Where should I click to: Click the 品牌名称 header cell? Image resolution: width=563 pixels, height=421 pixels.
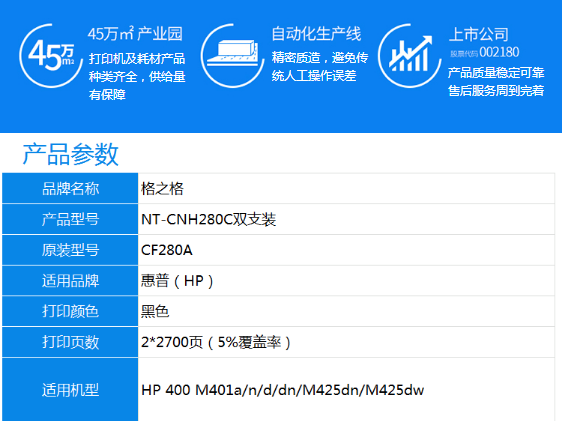pos(70,188)
